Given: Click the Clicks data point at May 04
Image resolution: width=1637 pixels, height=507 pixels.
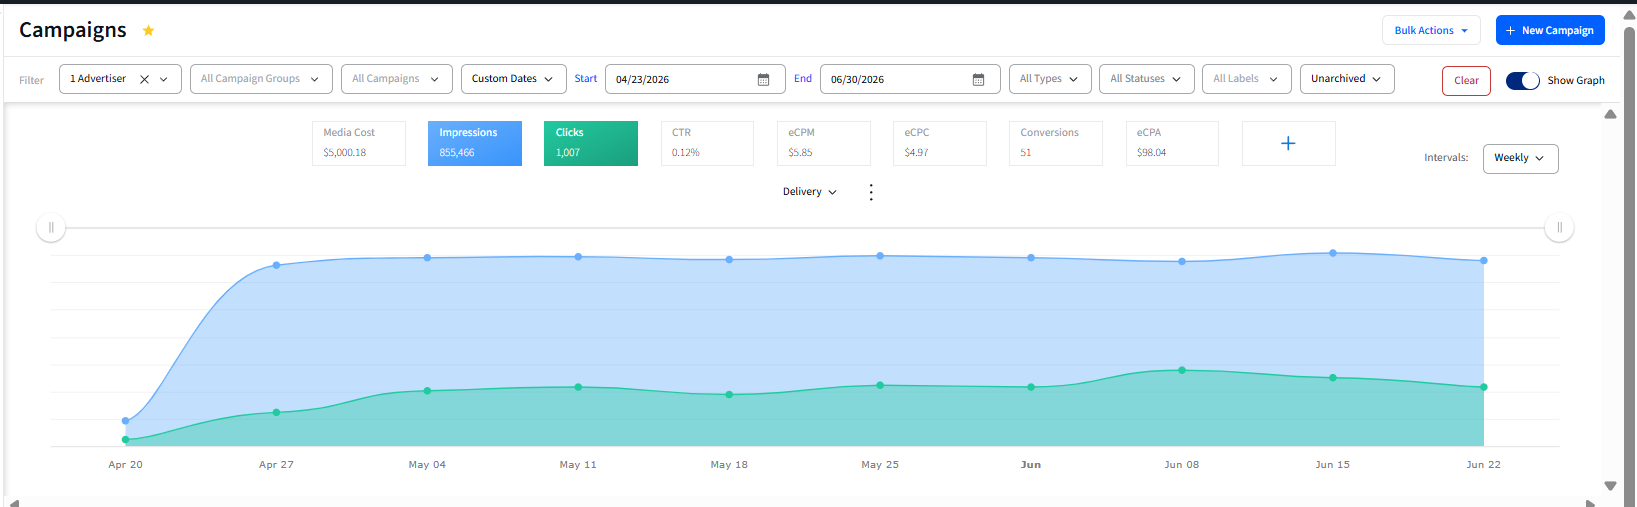Looking at the screenshot, I should pos(427,391).
